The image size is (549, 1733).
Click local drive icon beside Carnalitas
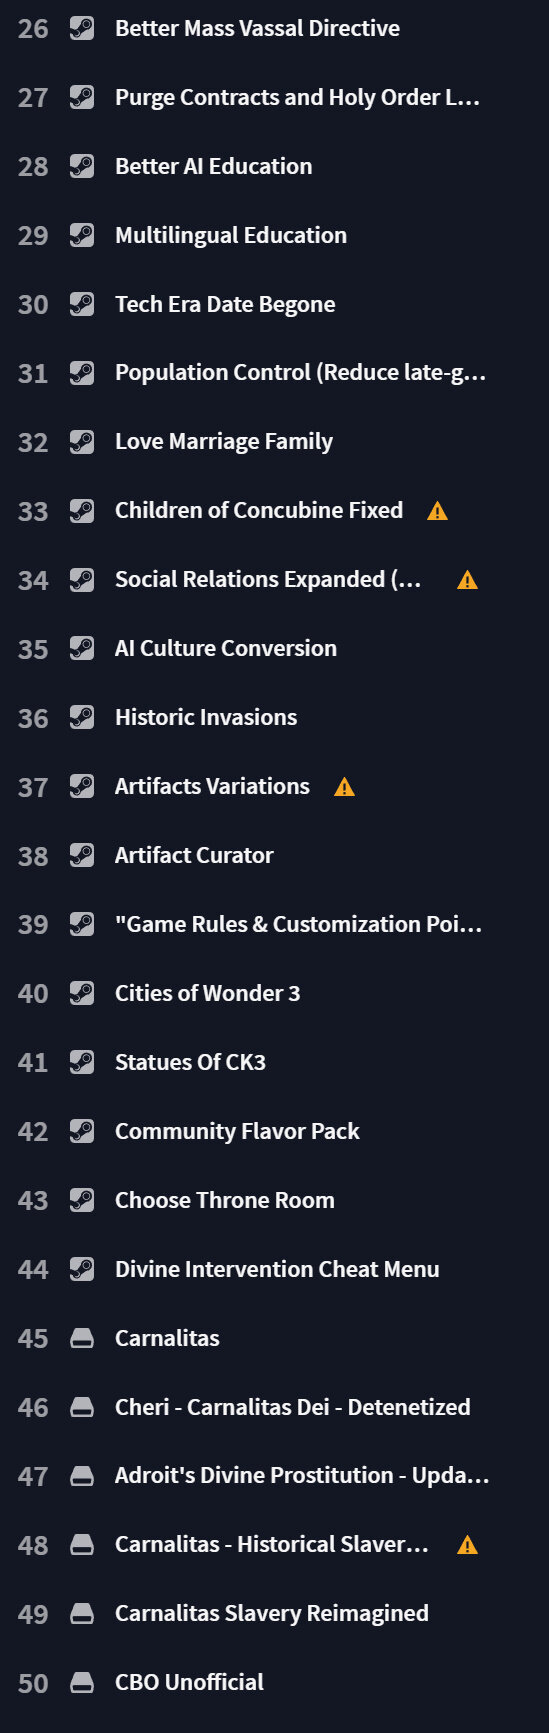click(x=82, y=1338)
